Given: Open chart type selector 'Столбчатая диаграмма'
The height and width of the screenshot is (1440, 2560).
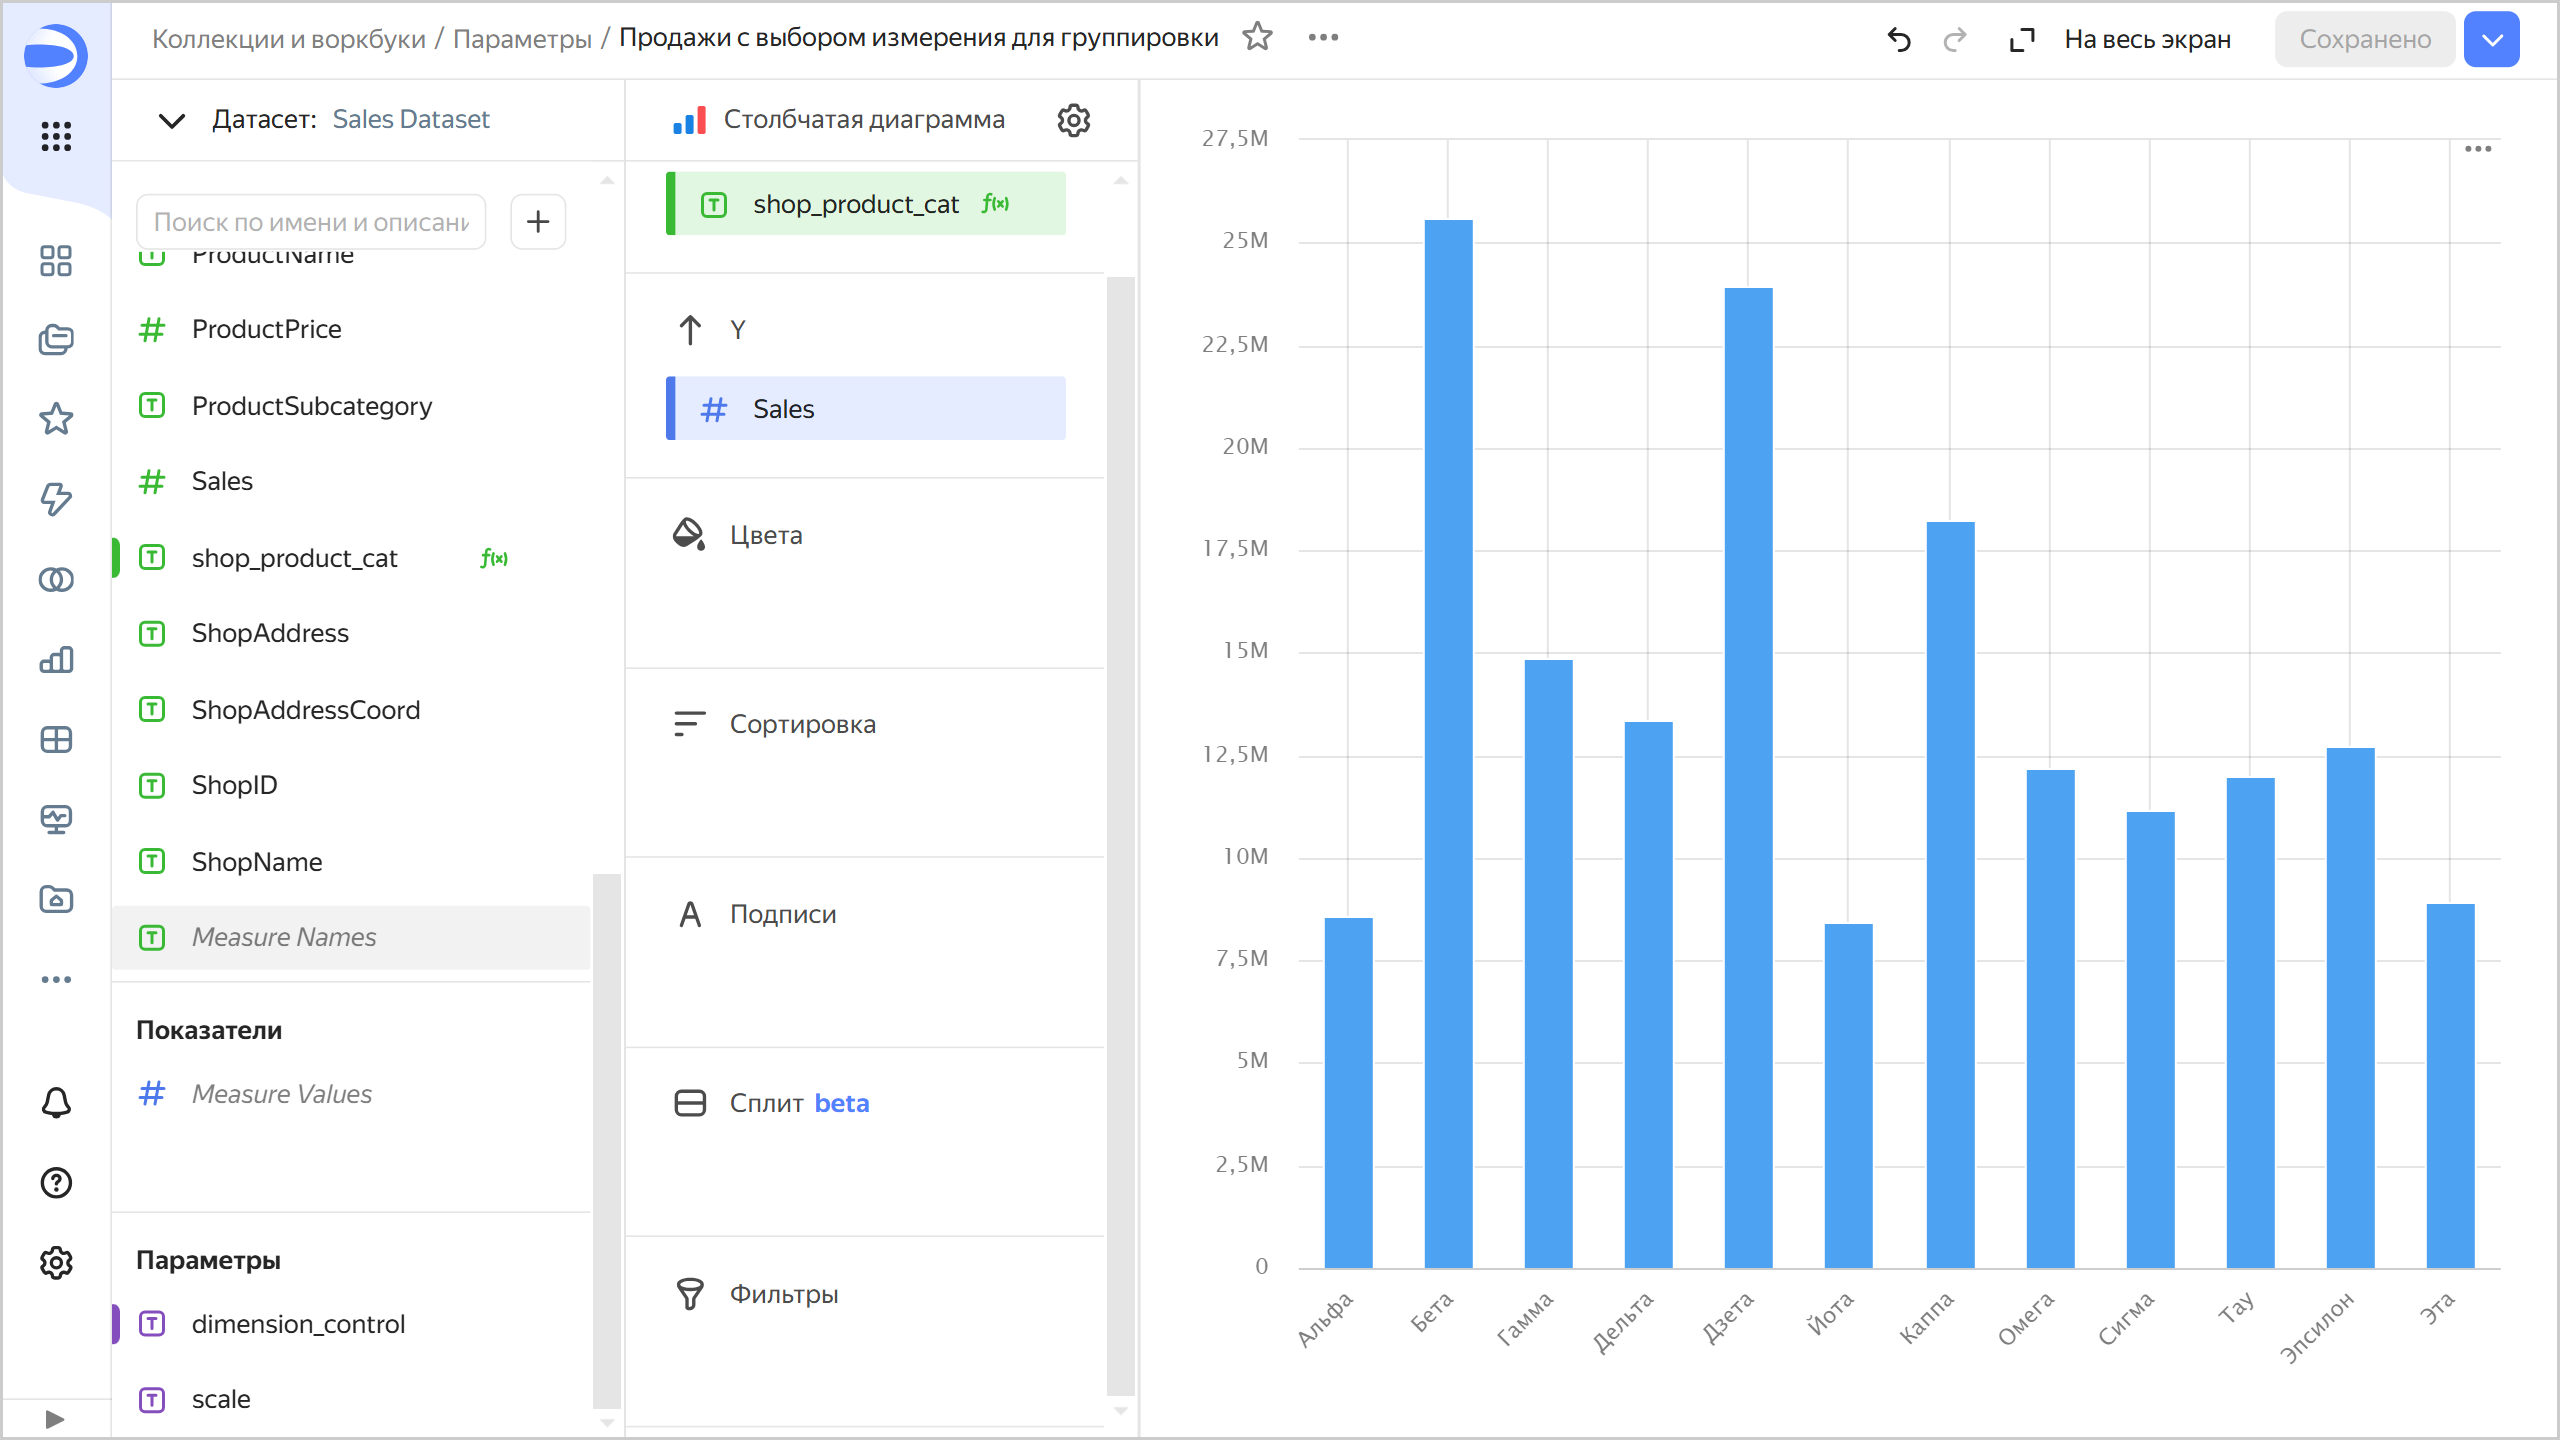Looking at the screenshot, I should point(862,120).
